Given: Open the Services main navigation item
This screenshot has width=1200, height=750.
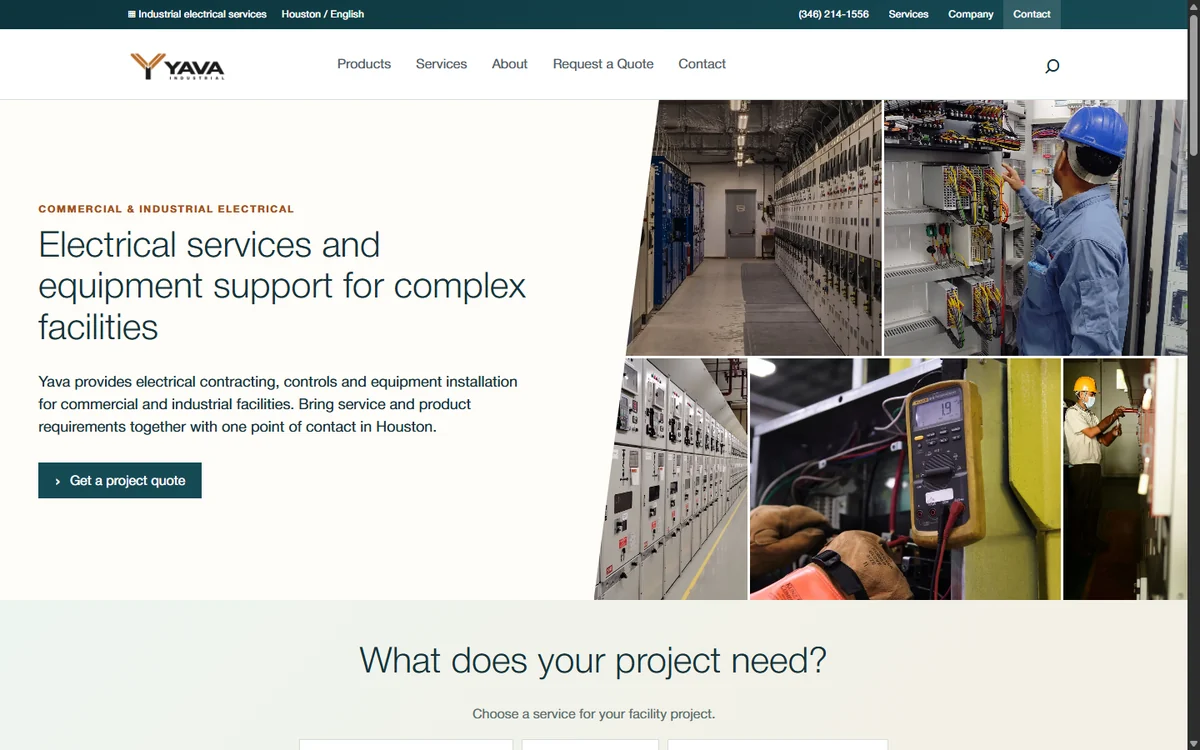Looking at the screenshot, I should click(441, 64).
